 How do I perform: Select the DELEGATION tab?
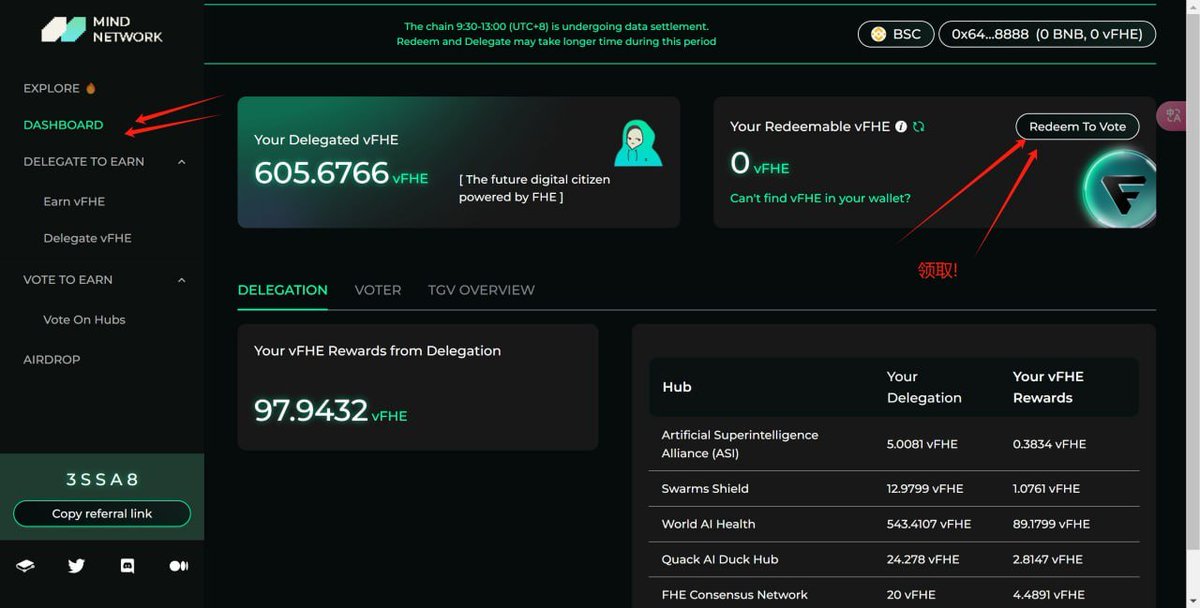pyautogui.click(x=282, y=290)
